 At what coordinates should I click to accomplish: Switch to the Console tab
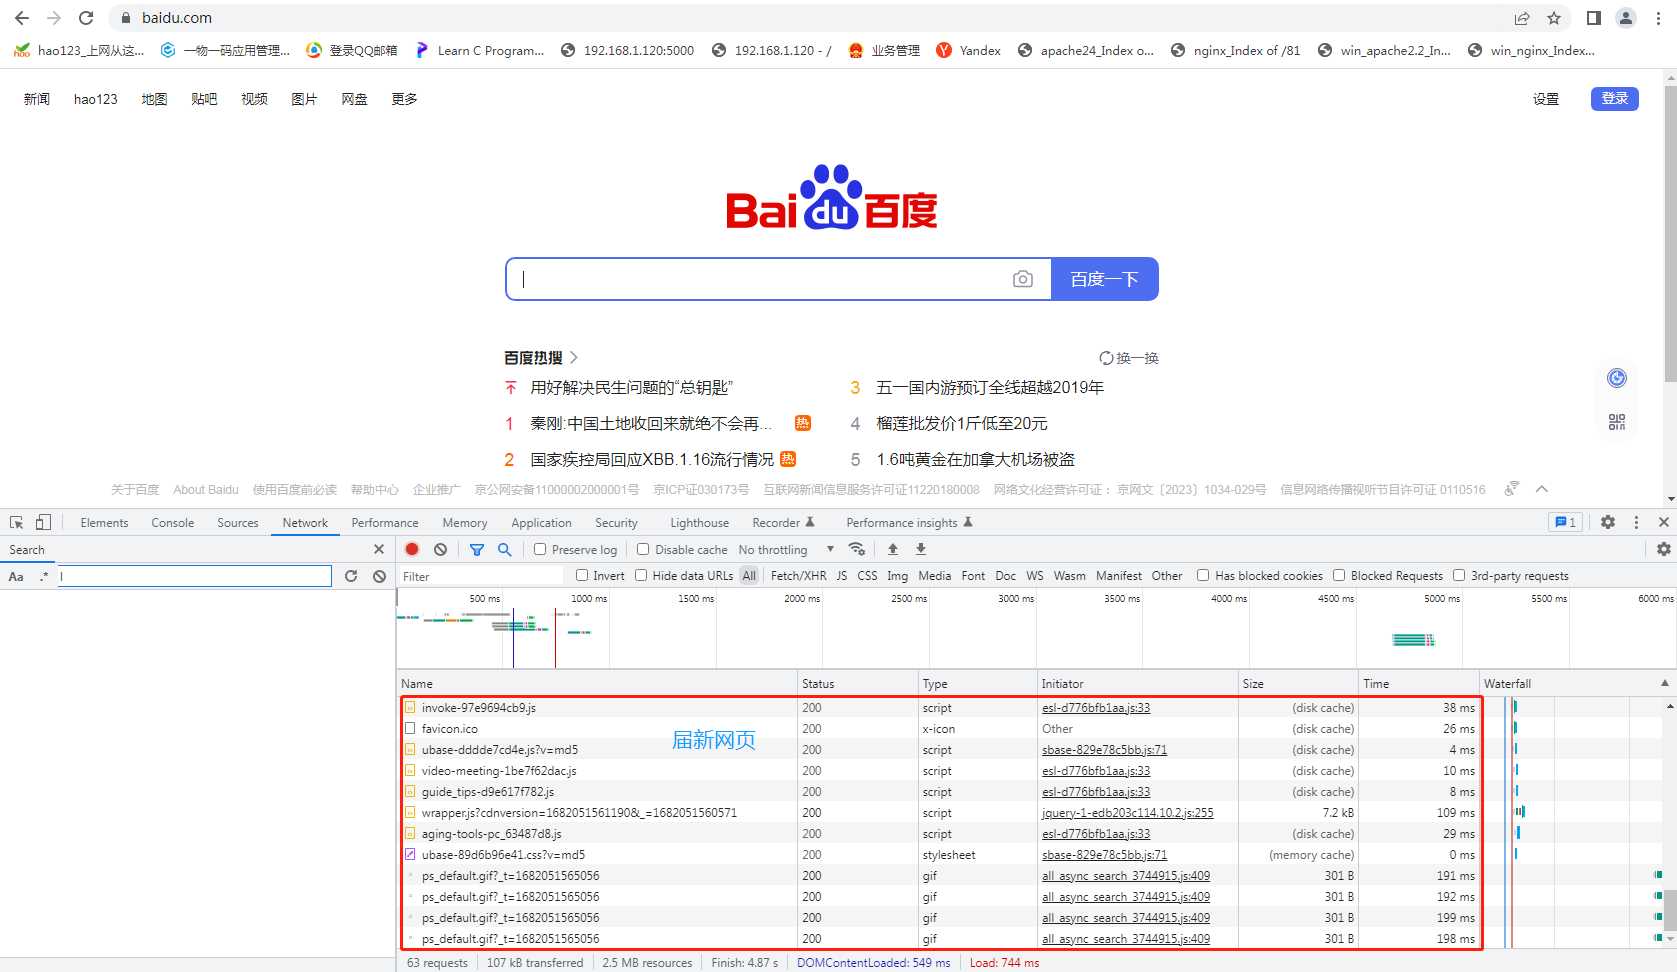[173, 522]
